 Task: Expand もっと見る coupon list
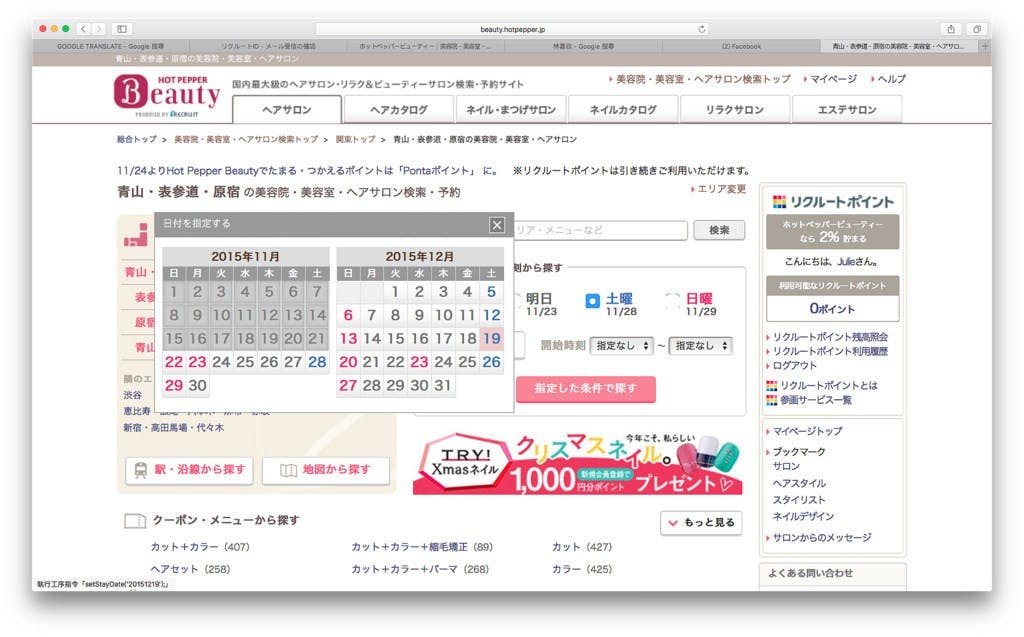coord(701,523)
